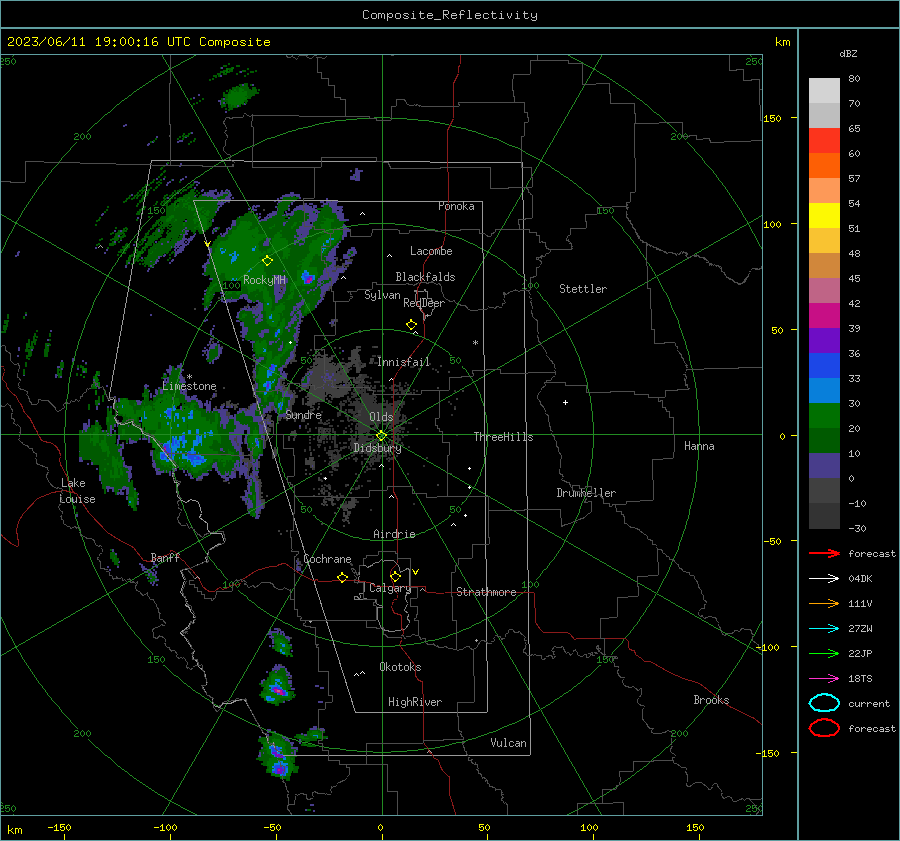Image resolution: width=900 pixels, height=841 pixels.
Task: Click the cyan current ellipse icon
Action: point(824,703)
